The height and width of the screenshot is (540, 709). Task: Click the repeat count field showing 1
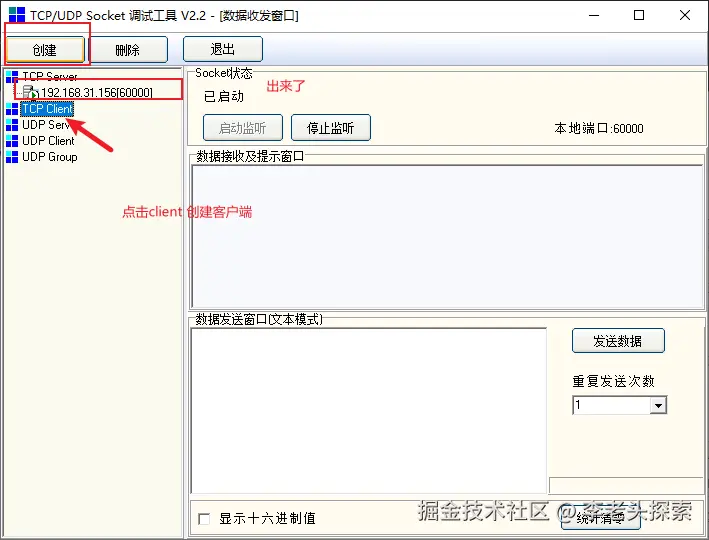click(x=611, y=405)
